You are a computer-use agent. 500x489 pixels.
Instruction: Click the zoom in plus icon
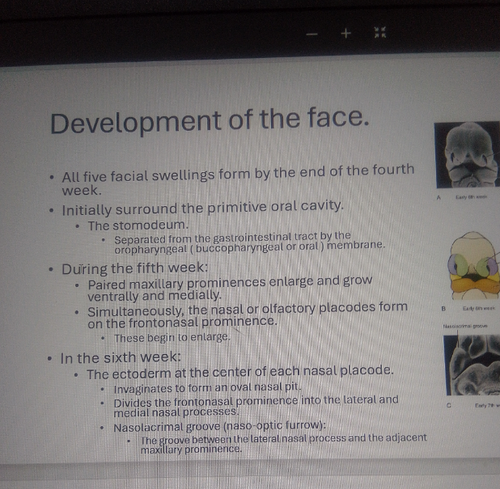point(346,33)
